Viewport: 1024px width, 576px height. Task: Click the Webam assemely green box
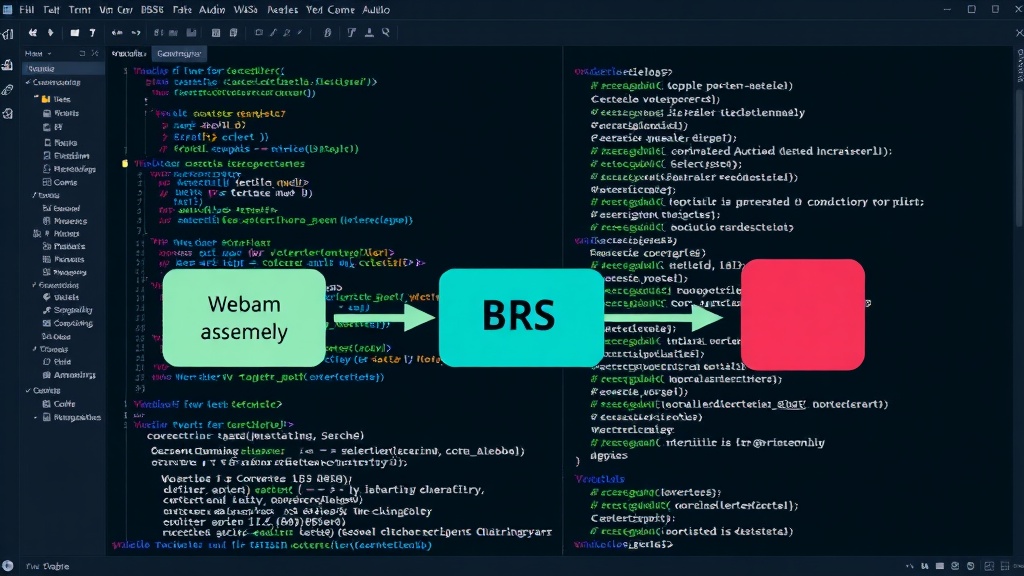tap(244, 318)
